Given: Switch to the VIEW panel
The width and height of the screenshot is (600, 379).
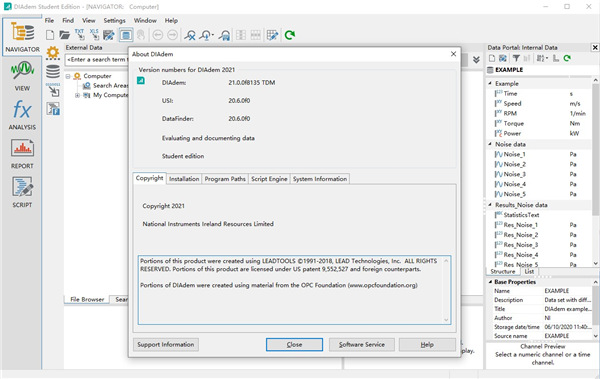Looking at the screenshot, I should pos(22,76).
